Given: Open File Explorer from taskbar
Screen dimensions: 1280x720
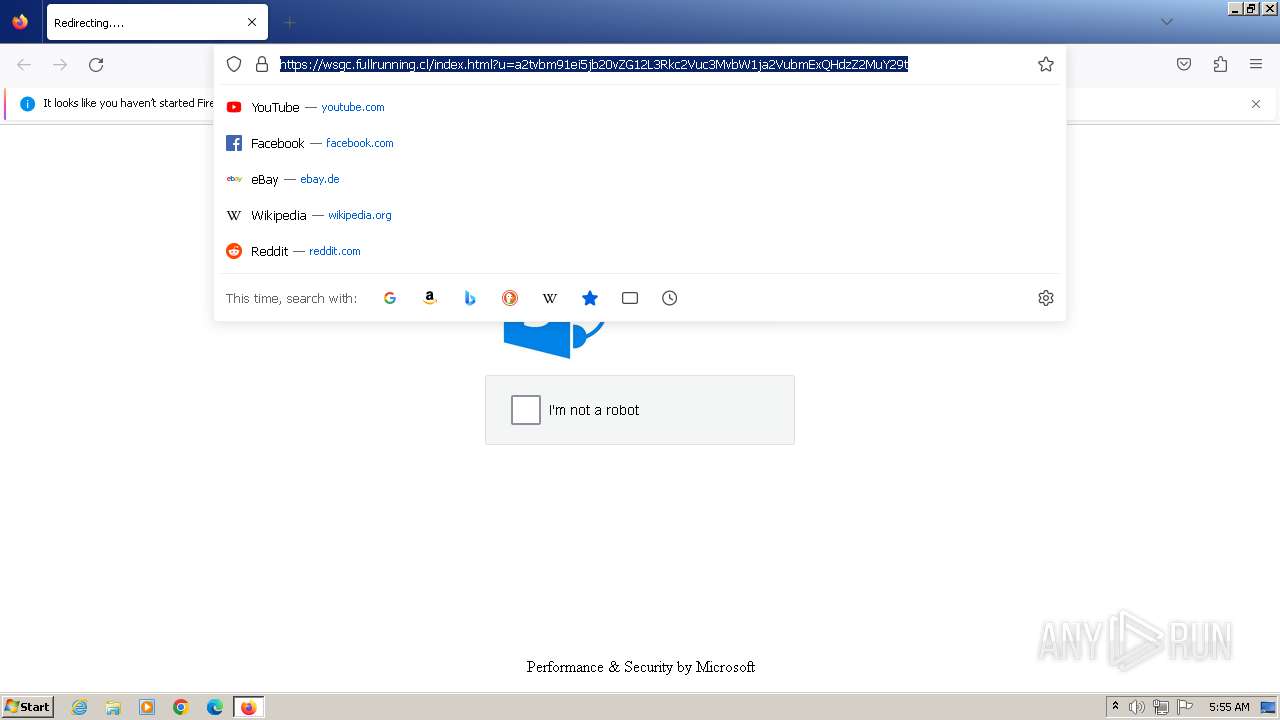Looking at the screenshot, I should pyautogui.click(x=113, y=707).
